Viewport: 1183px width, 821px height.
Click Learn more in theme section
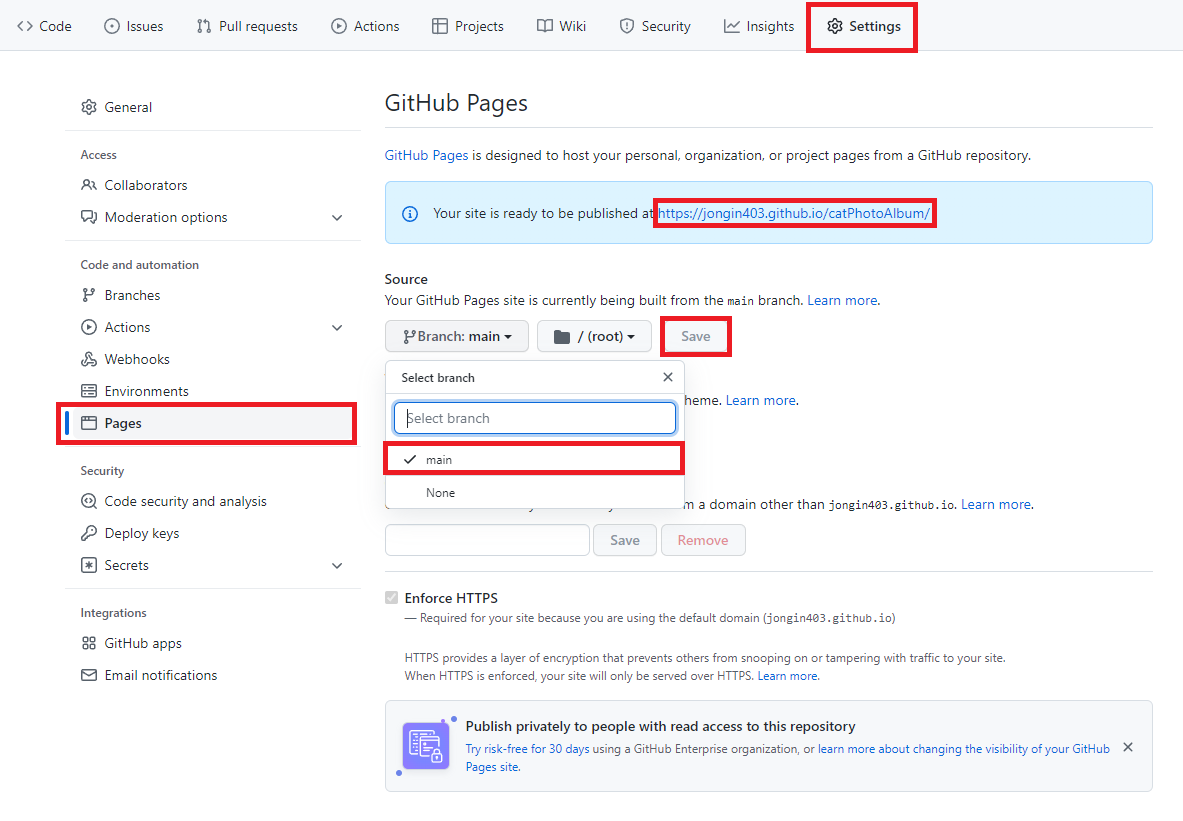(760, 401)
